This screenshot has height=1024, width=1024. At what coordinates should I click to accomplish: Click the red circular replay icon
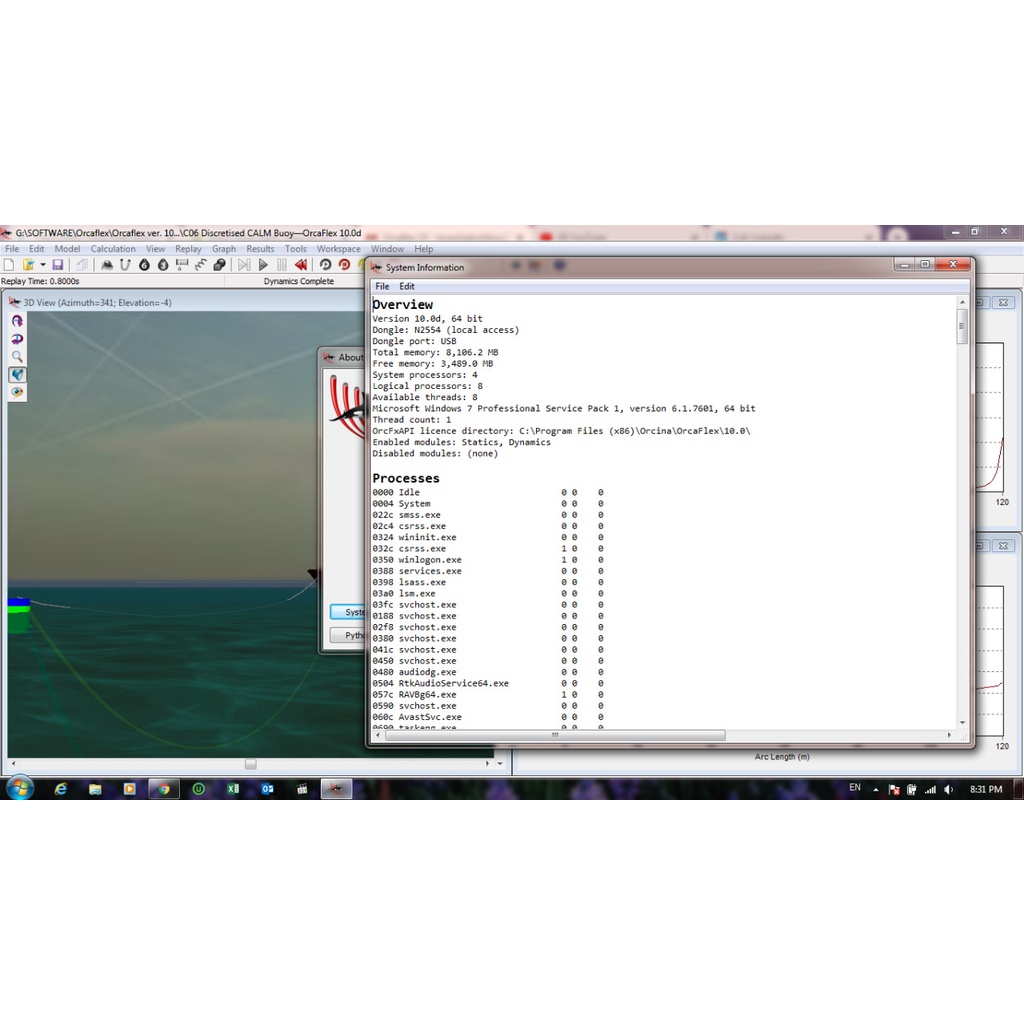[x=344, y=264]
